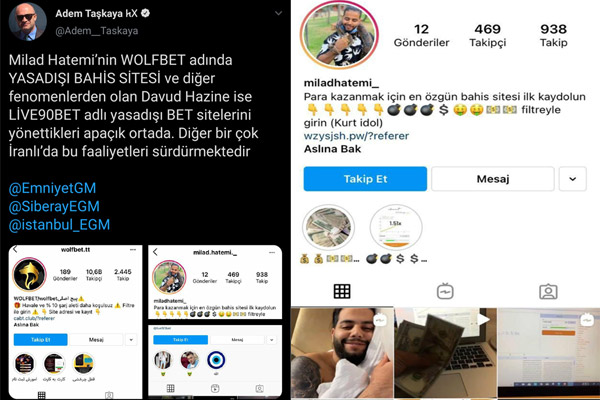Open Adem Taşkaya's avatar
600x400 pixels.
(27, 21)
